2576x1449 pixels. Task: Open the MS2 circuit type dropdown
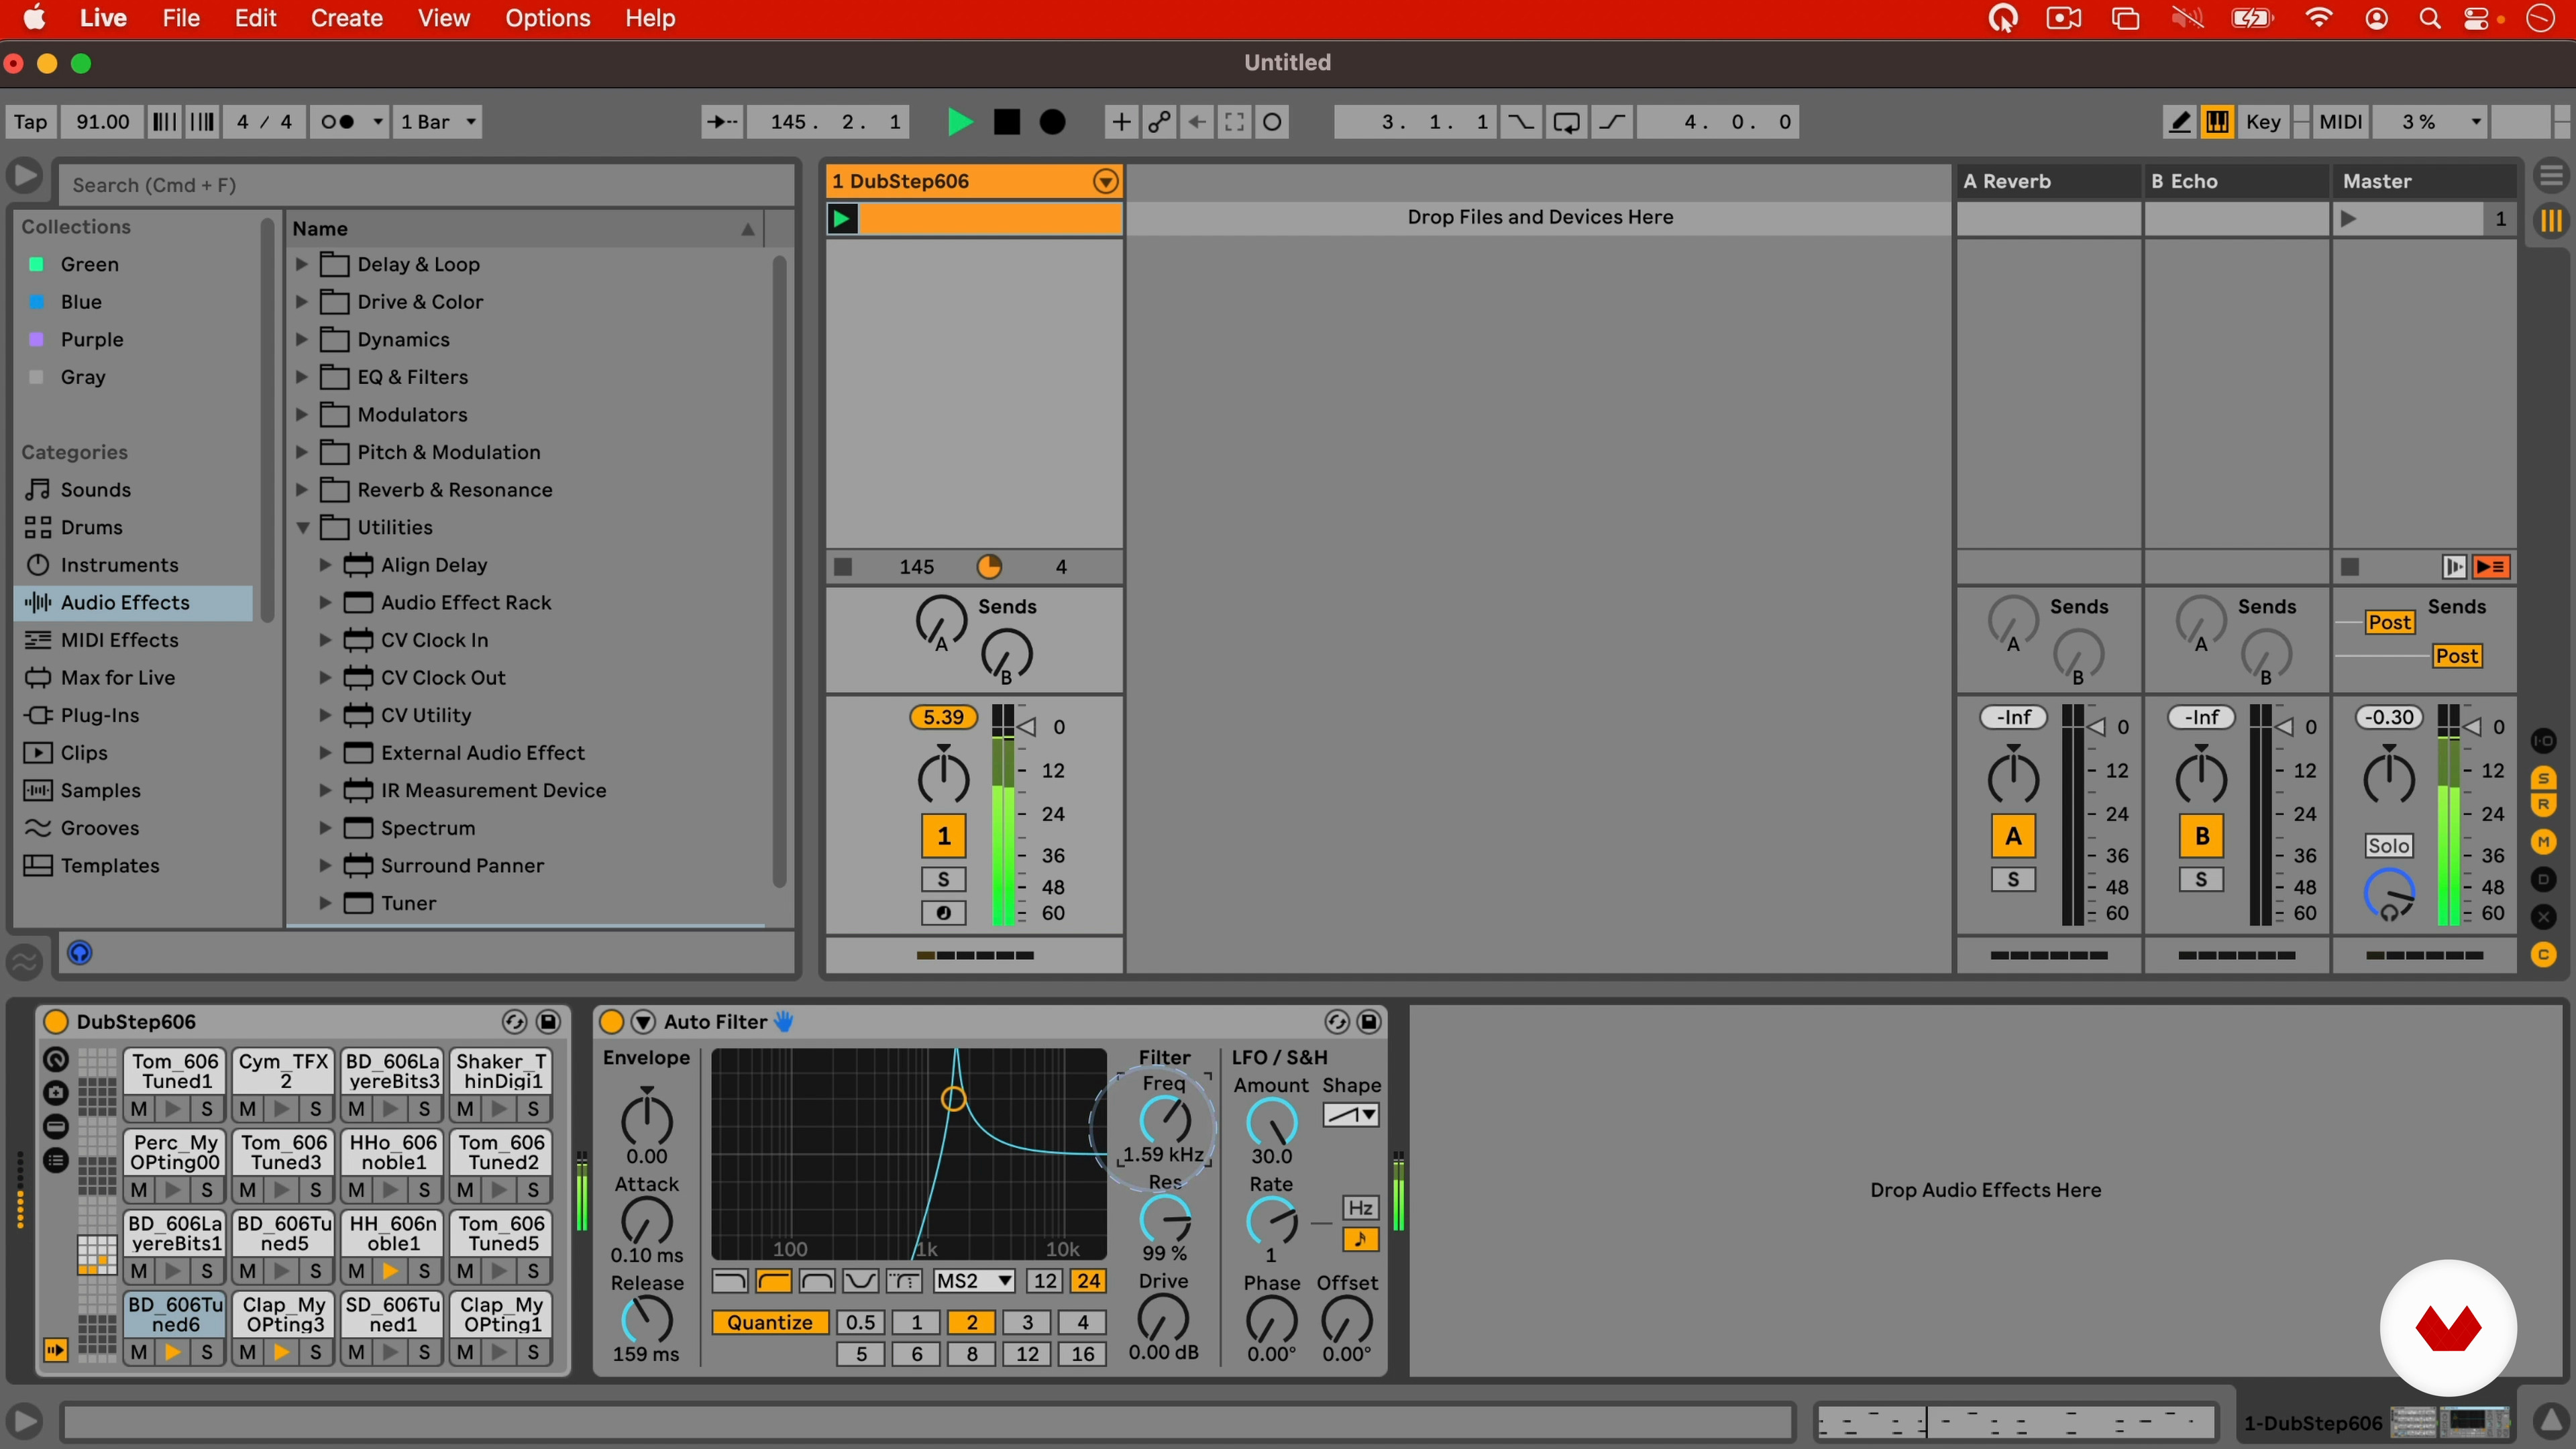(x=974, y=1281)
